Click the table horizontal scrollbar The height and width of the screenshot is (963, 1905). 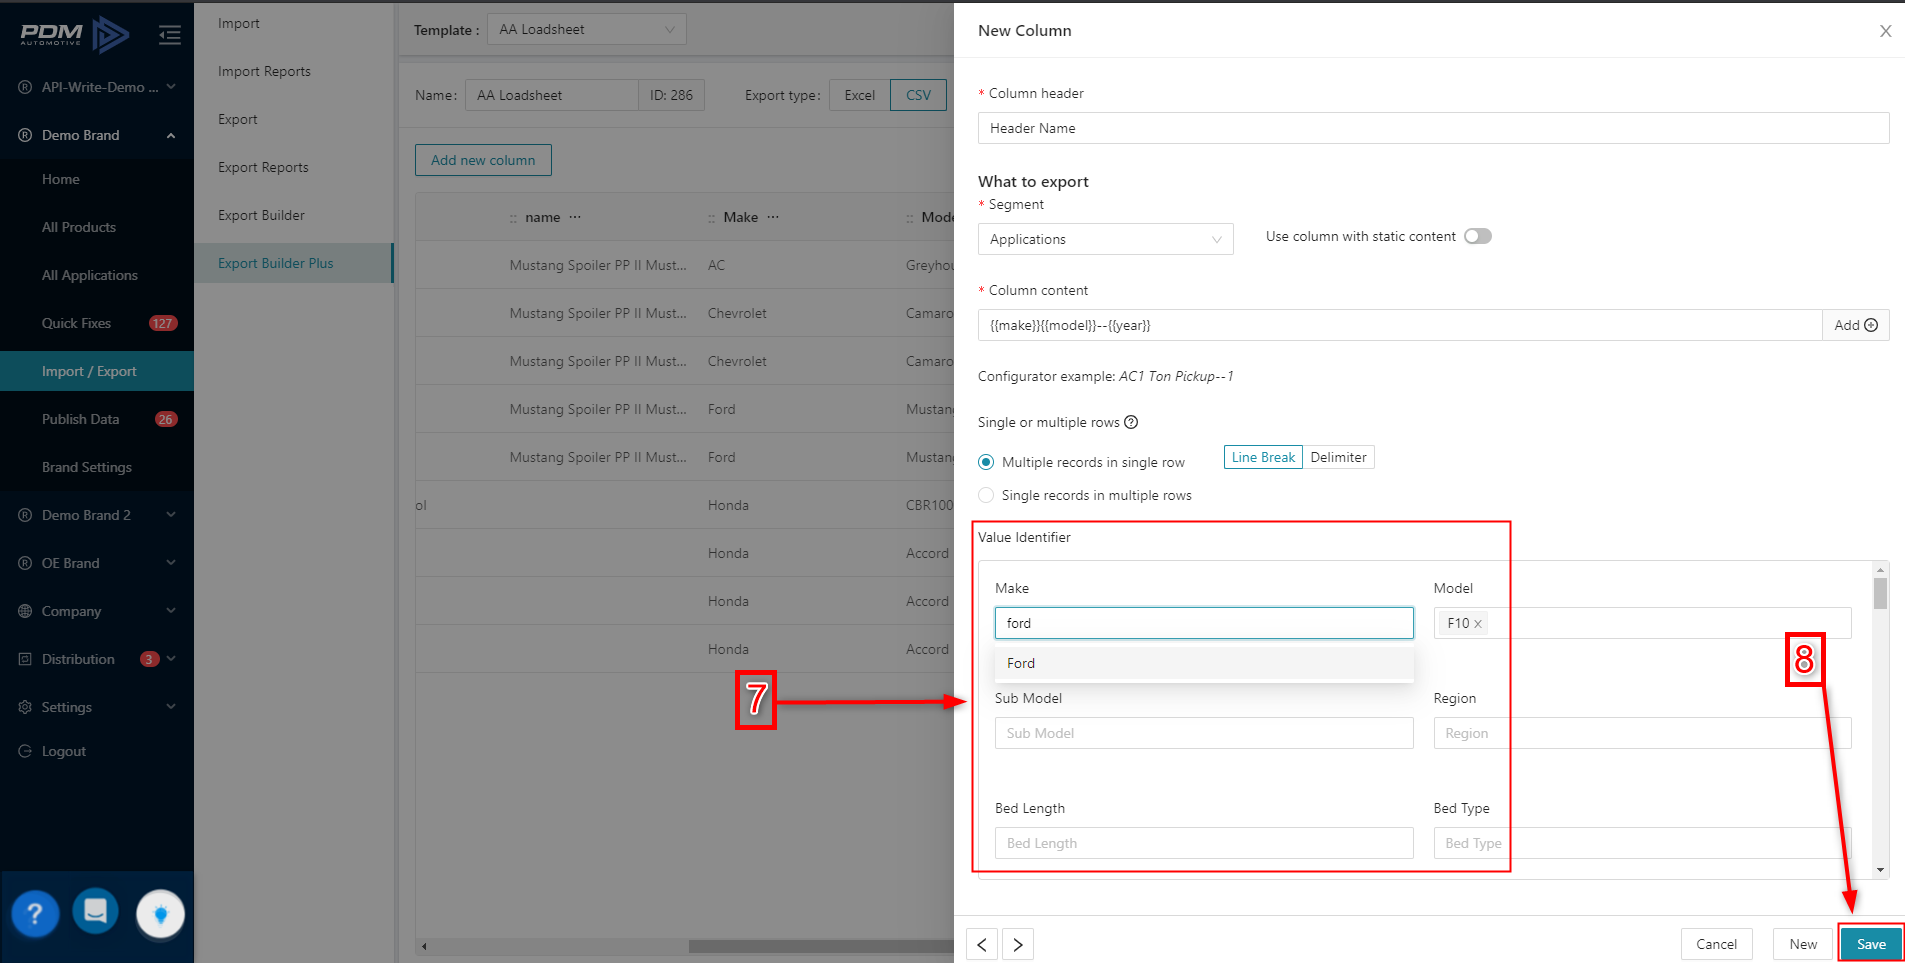click(x=820, y=946)
